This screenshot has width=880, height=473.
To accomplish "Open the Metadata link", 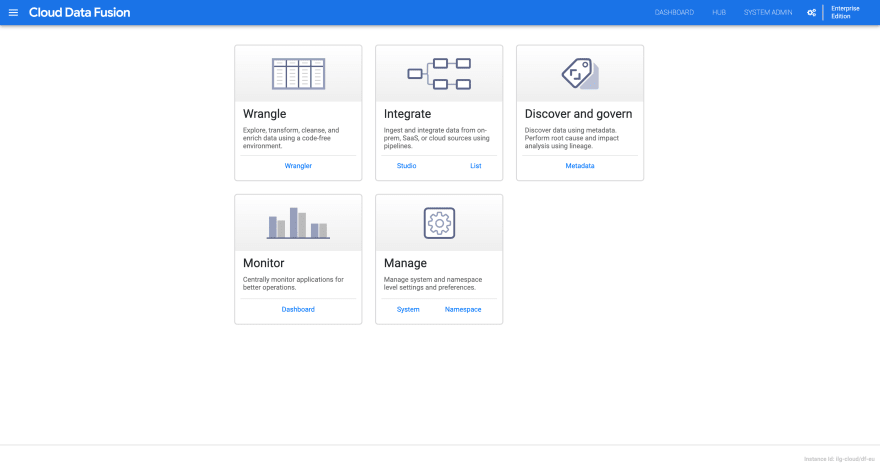I will pos(580,166).
